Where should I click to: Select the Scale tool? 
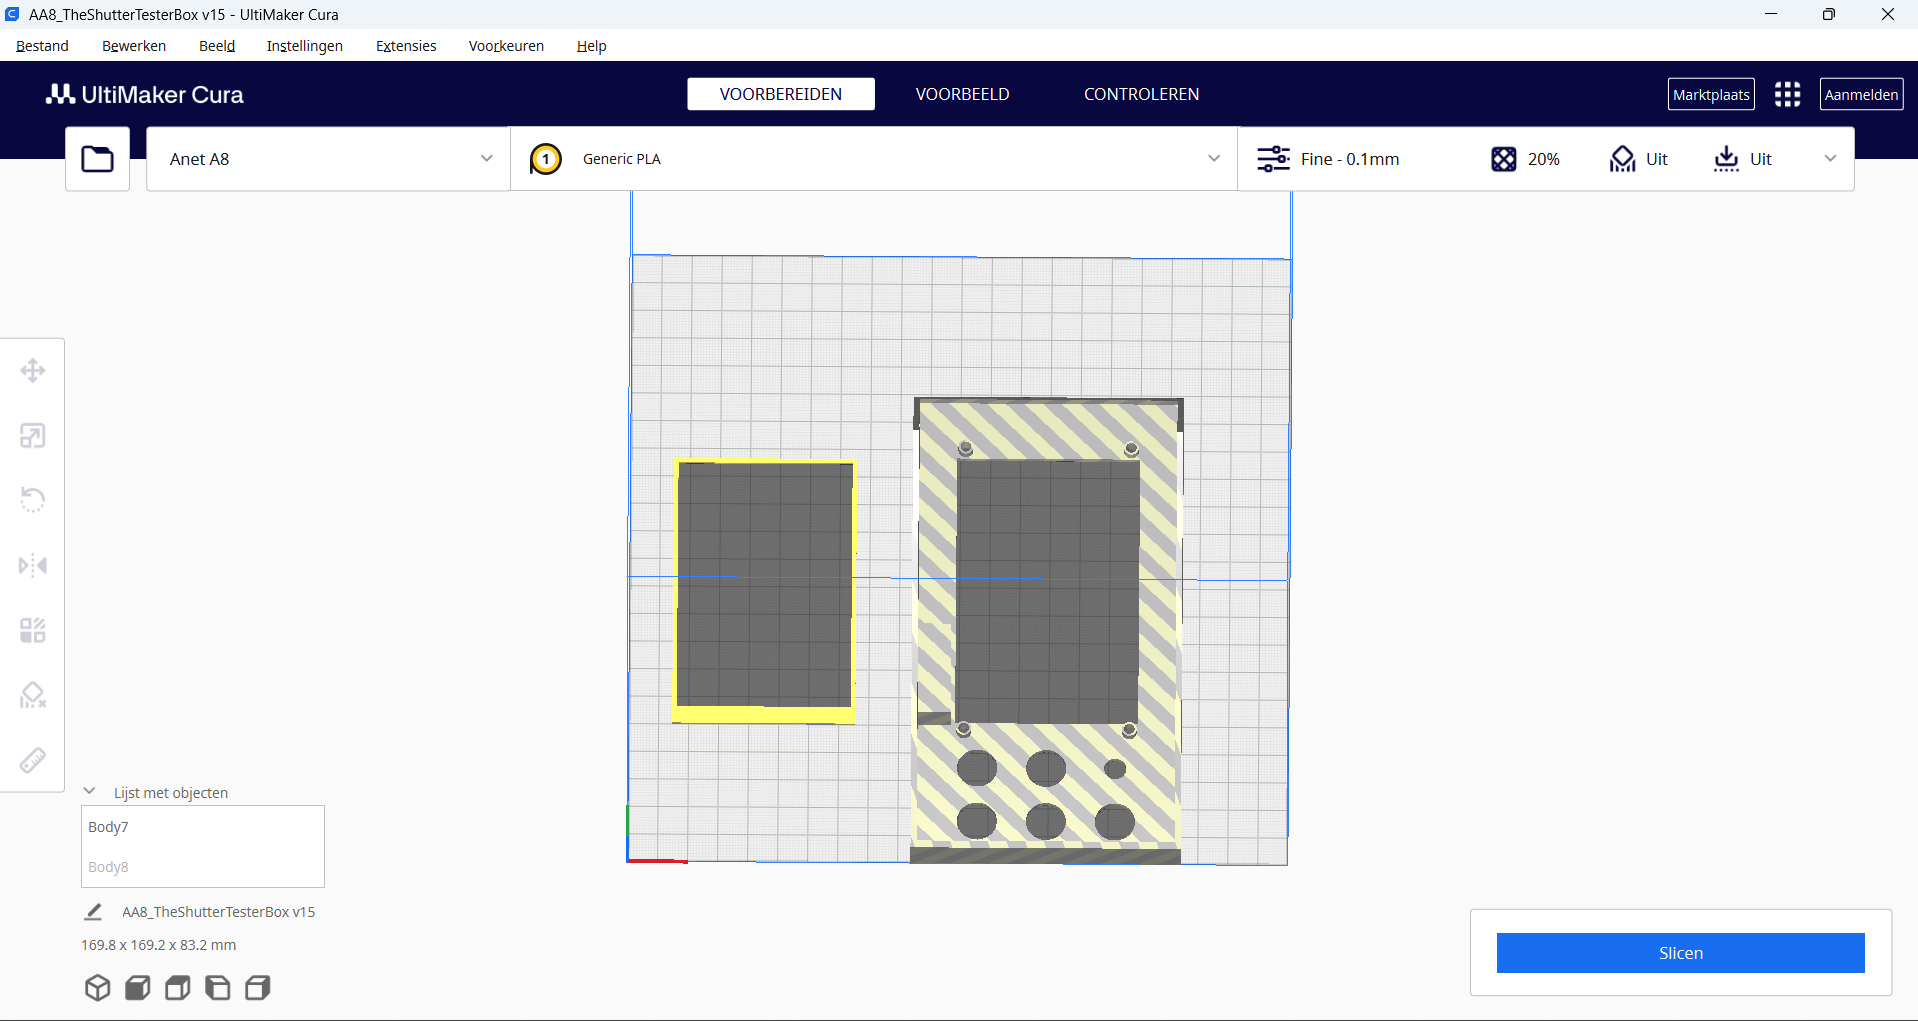tap(32, 436)
